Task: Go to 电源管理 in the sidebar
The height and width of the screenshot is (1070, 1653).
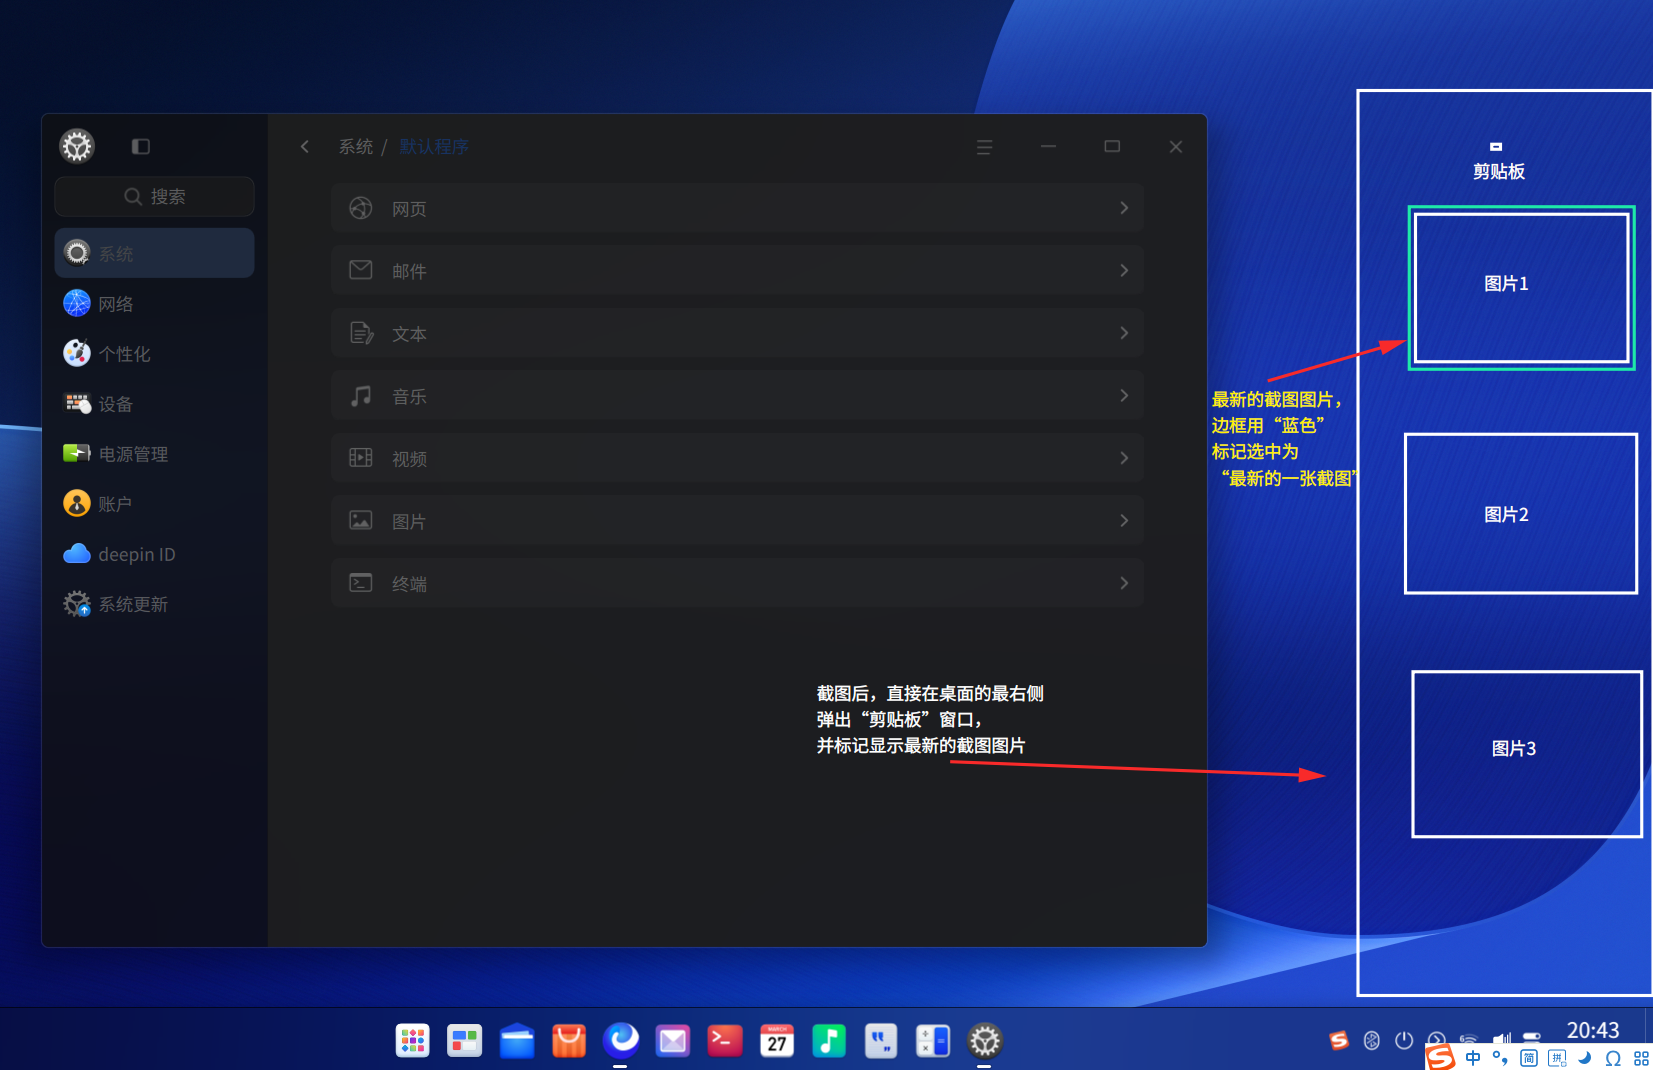Action: coord(154,453)
